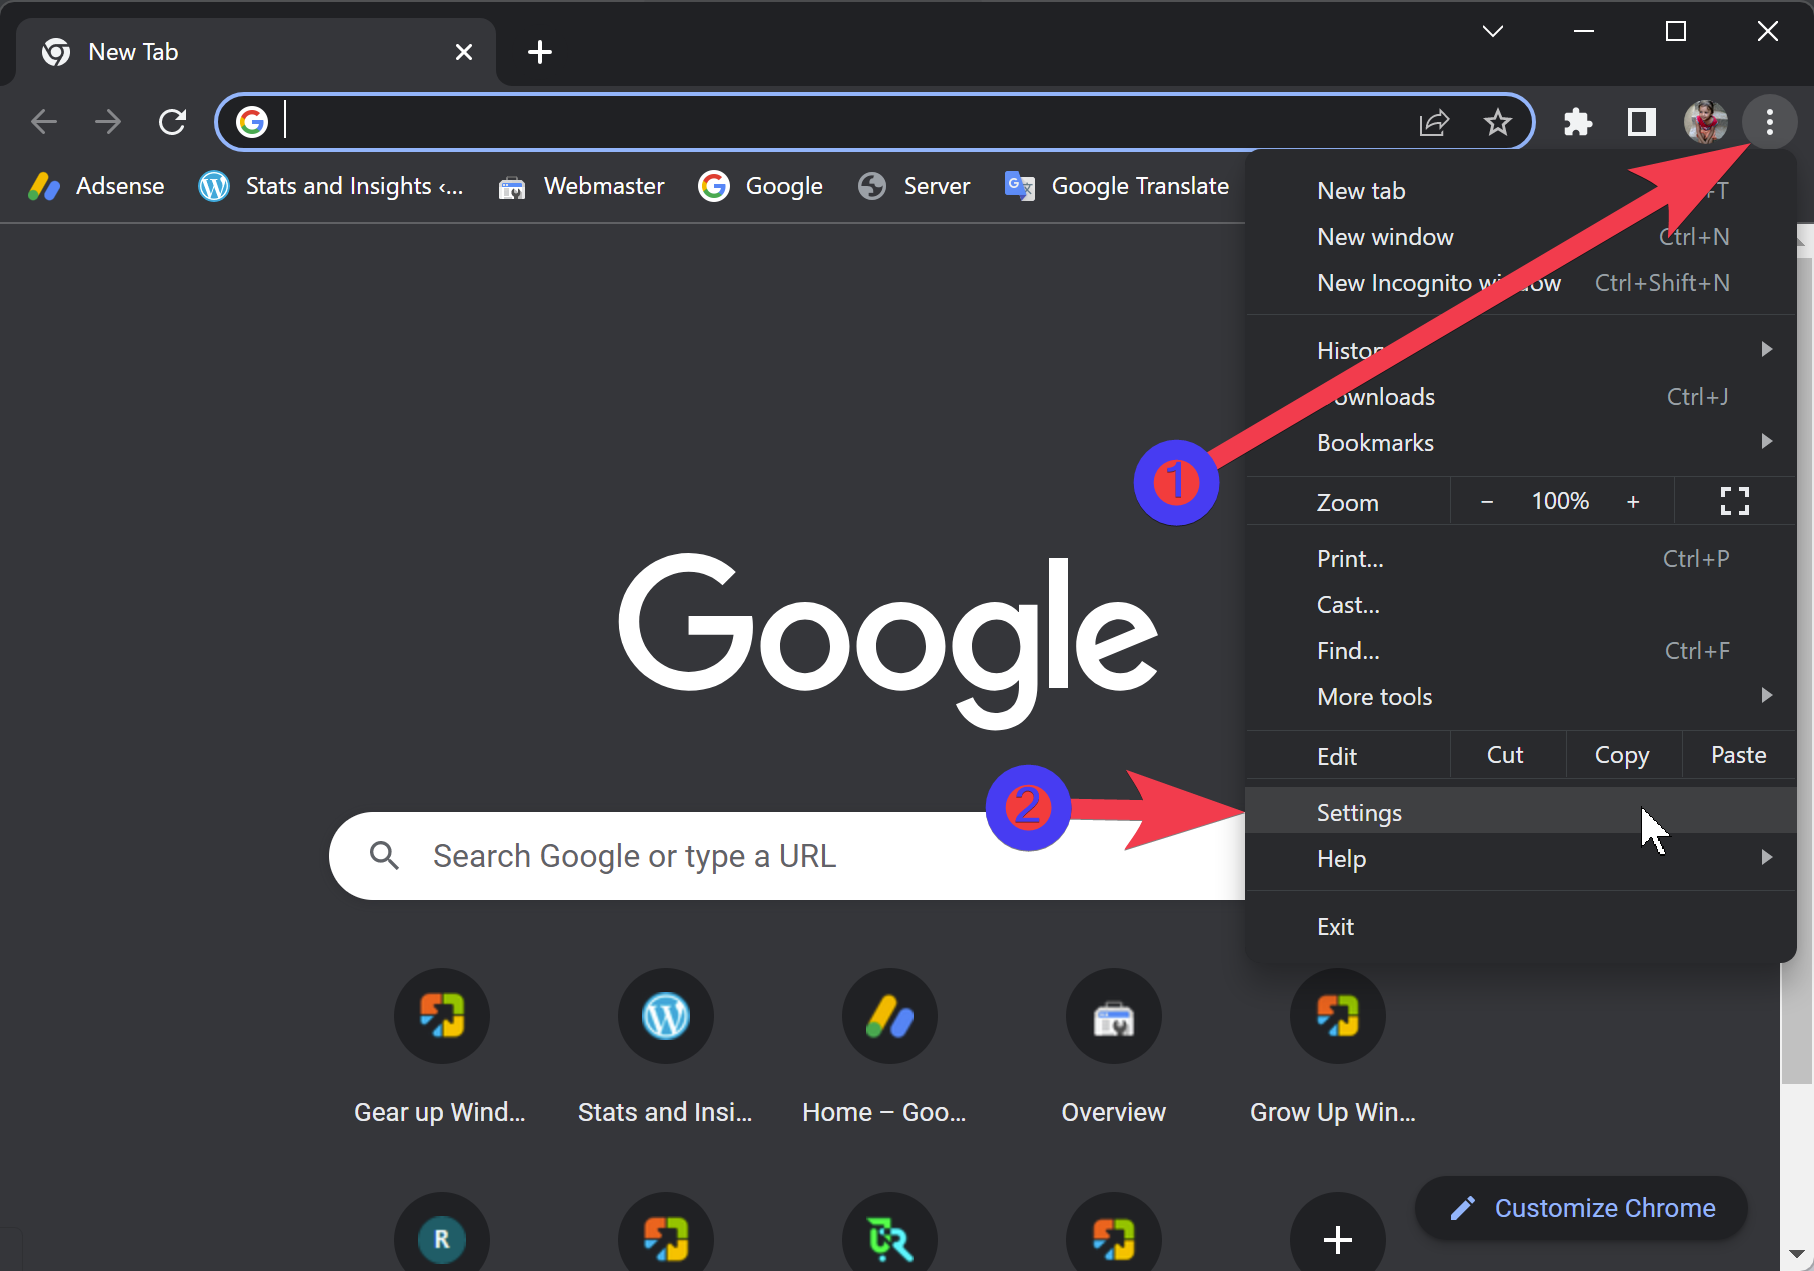Choose New window from the menu

(x=1521, y=237)
